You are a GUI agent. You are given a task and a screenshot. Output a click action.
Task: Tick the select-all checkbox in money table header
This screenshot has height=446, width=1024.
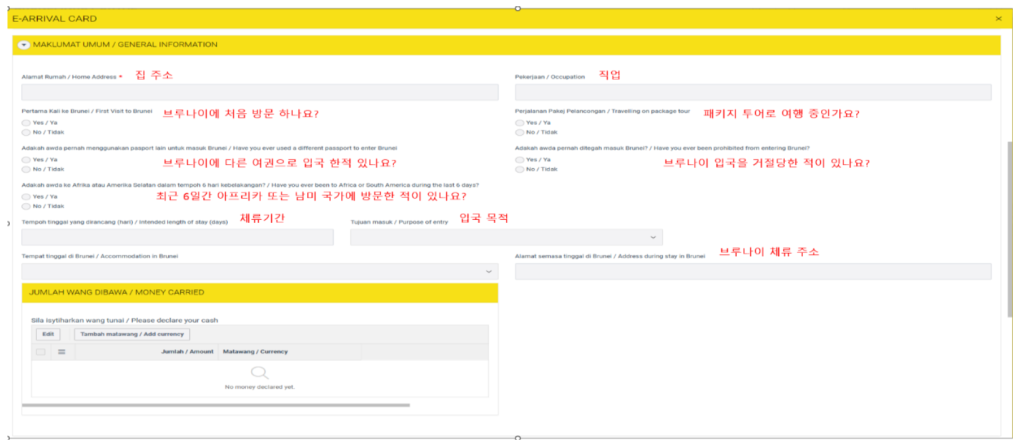click(x=41, y=352)
